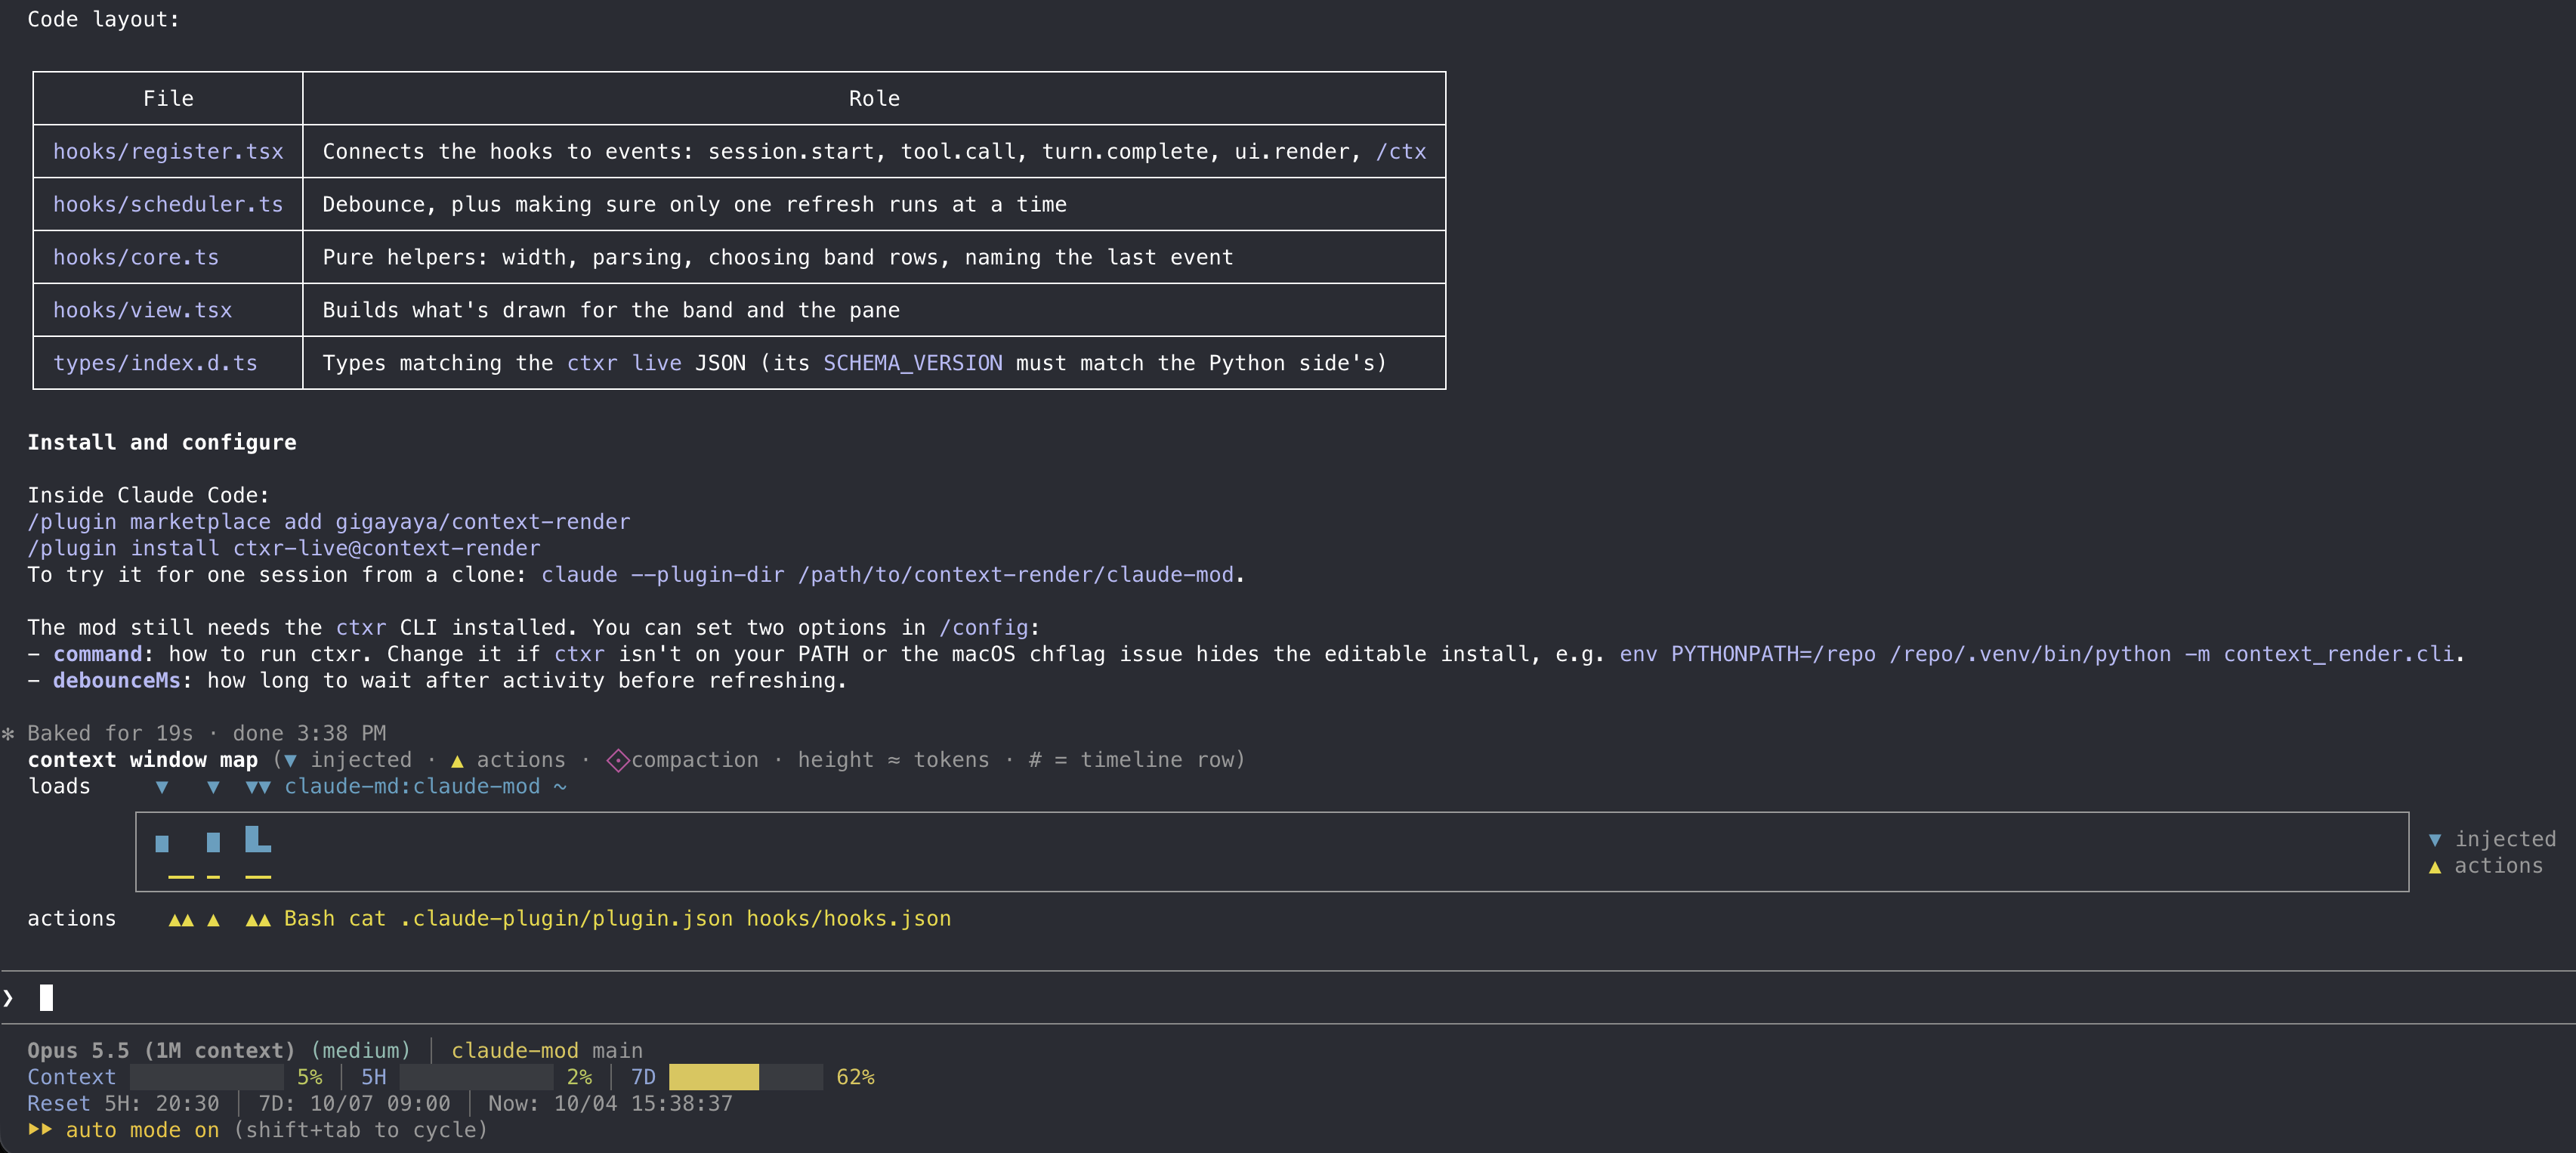Viewport: 2576px width, 1153px height.
Task: Click the "/config" command reference
Action: [x=984, y=628]
